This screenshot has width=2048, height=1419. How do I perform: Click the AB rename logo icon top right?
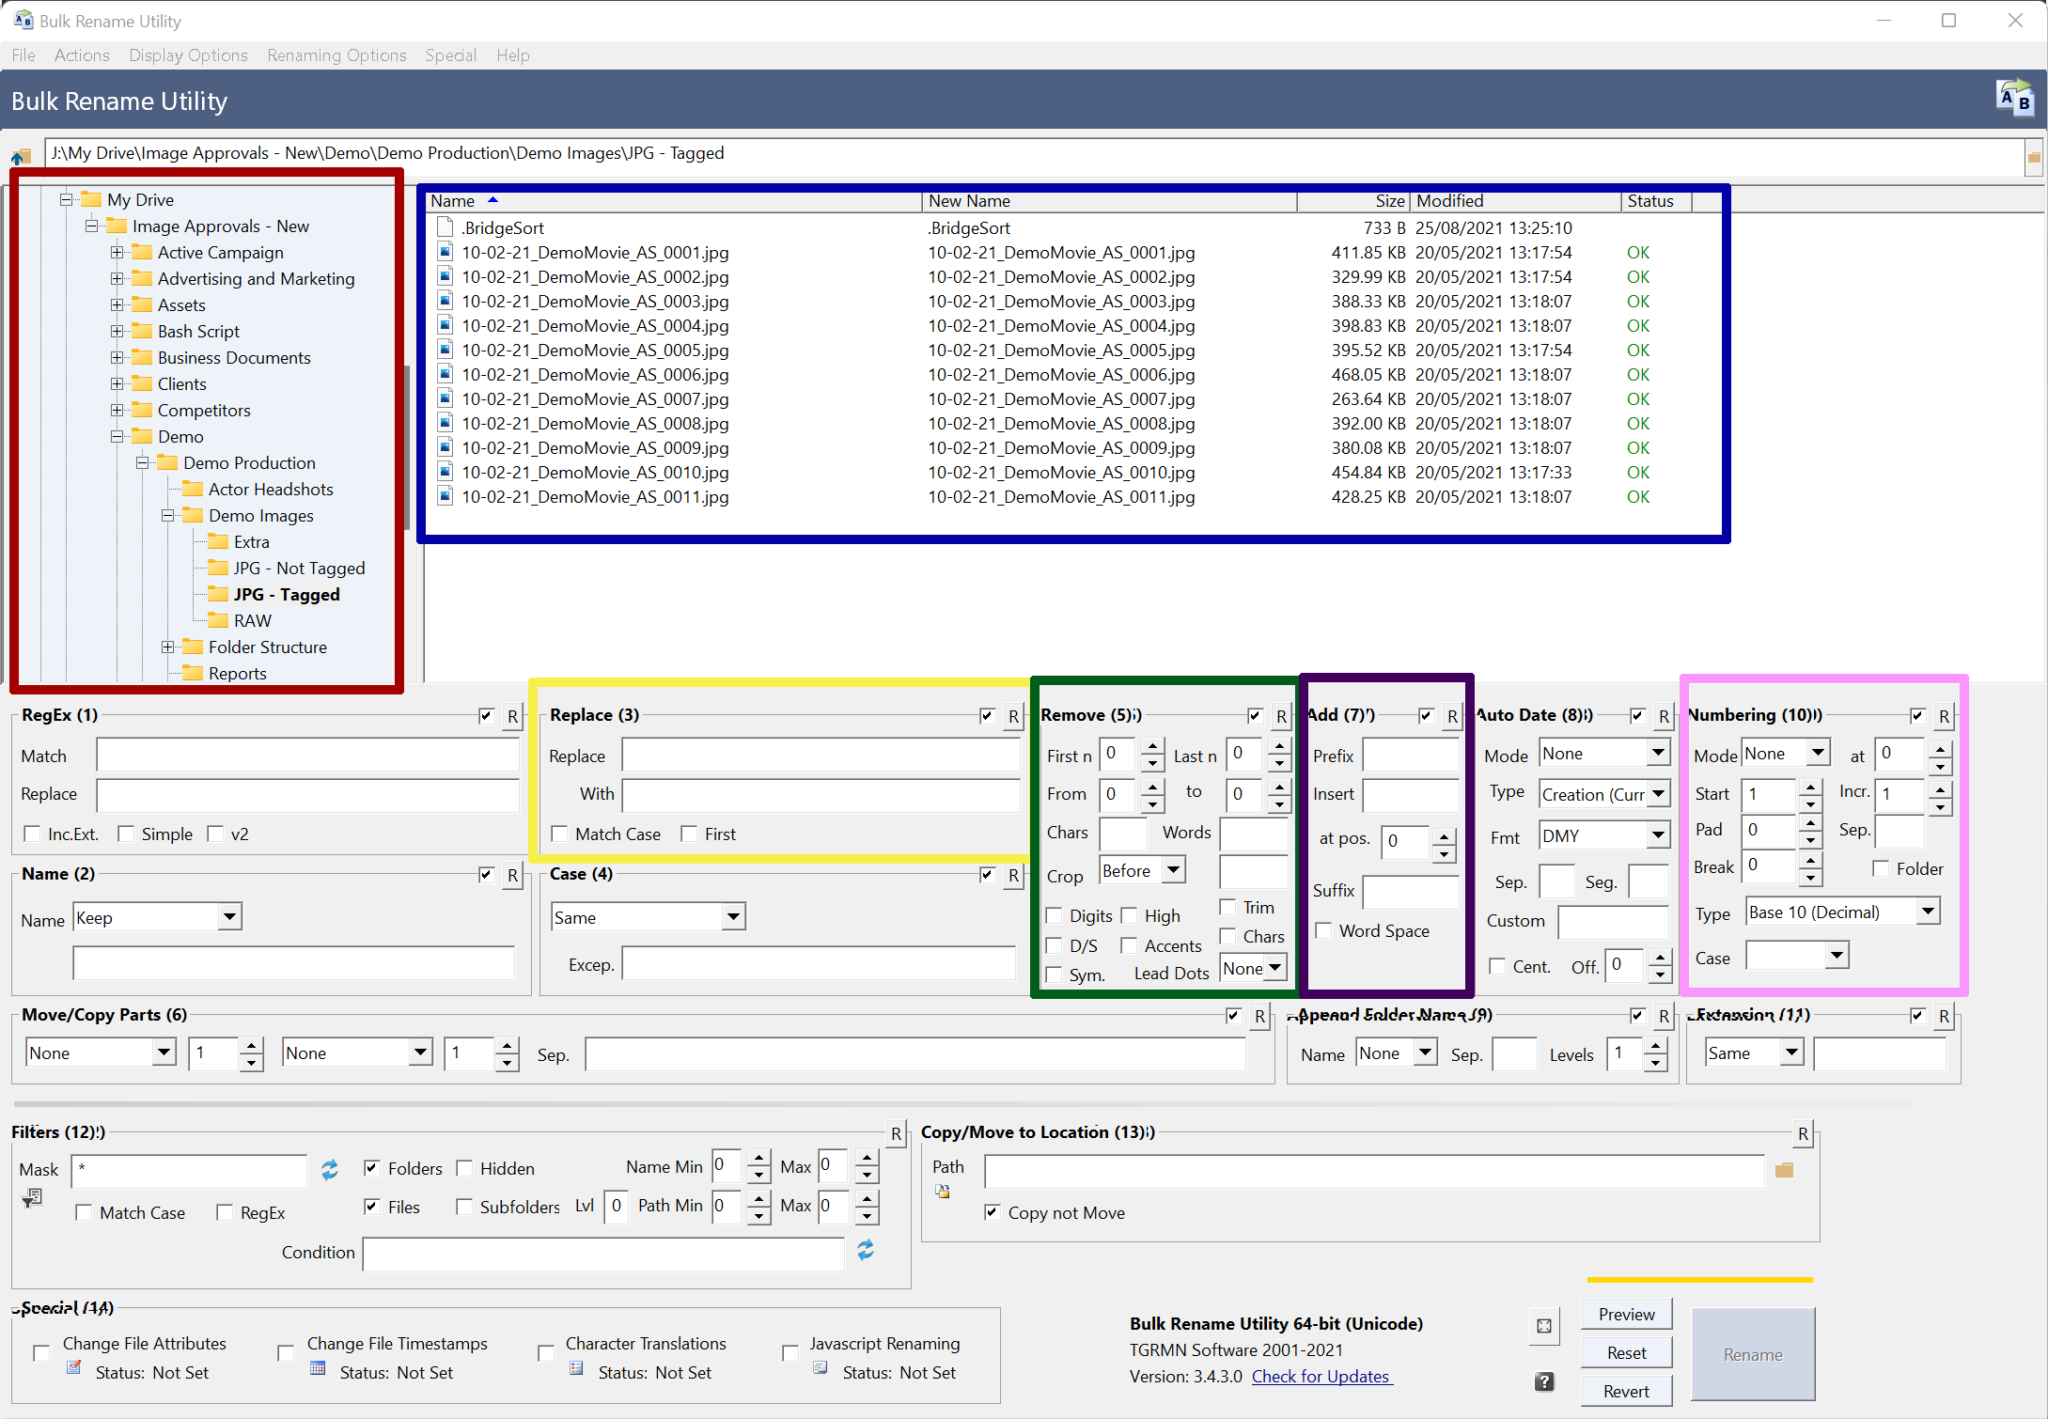pos(2014,99)
